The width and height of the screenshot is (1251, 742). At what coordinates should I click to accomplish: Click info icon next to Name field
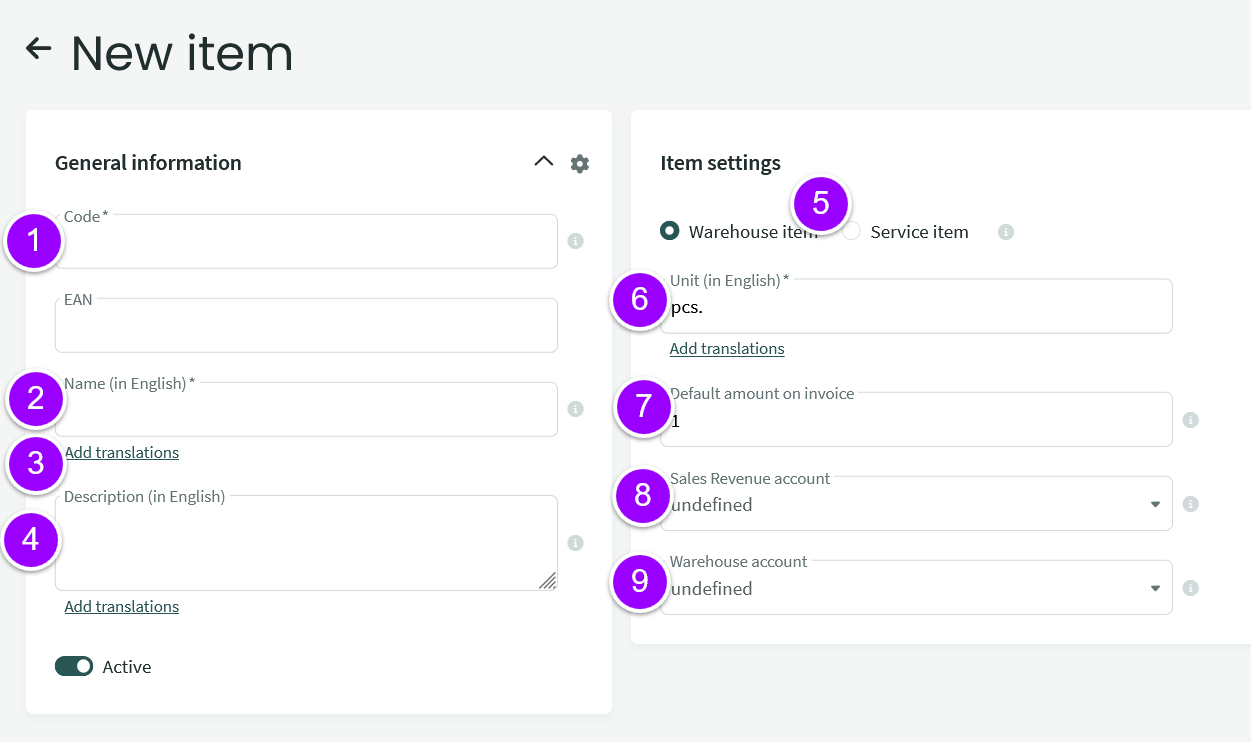click(x=575, y=409)
